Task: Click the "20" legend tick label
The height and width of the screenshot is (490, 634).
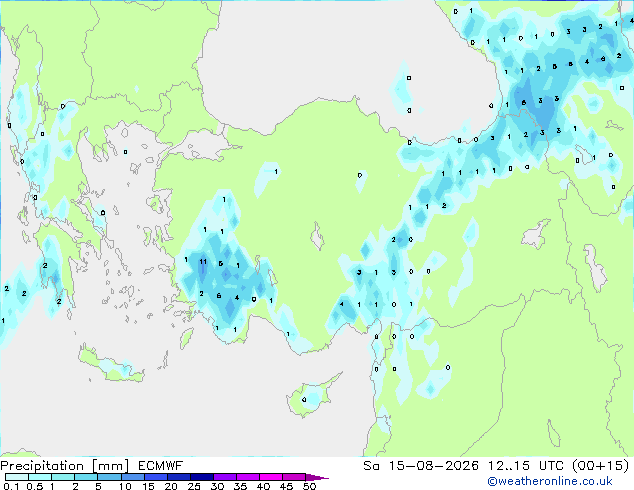Action: [171, 486]
